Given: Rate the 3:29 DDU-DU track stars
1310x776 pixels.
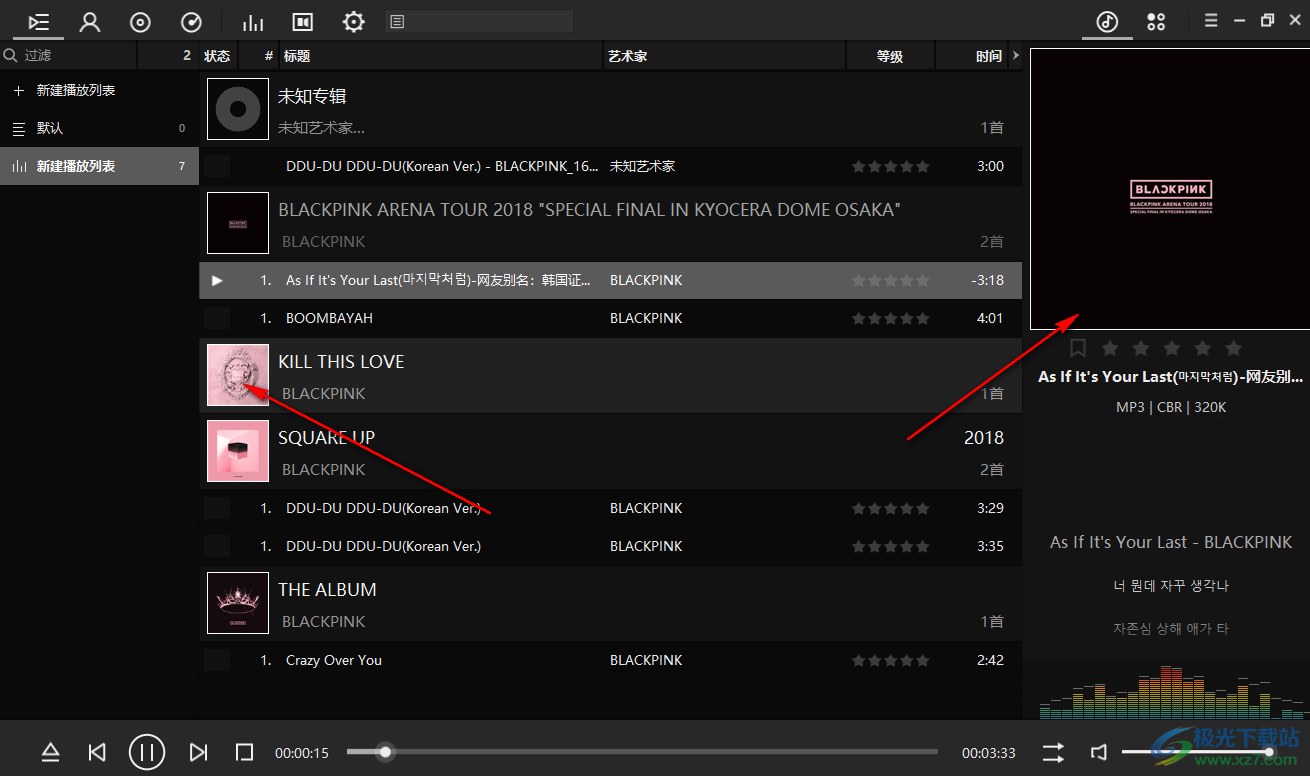Looking at the screenshot, I should tap(891, 508).
